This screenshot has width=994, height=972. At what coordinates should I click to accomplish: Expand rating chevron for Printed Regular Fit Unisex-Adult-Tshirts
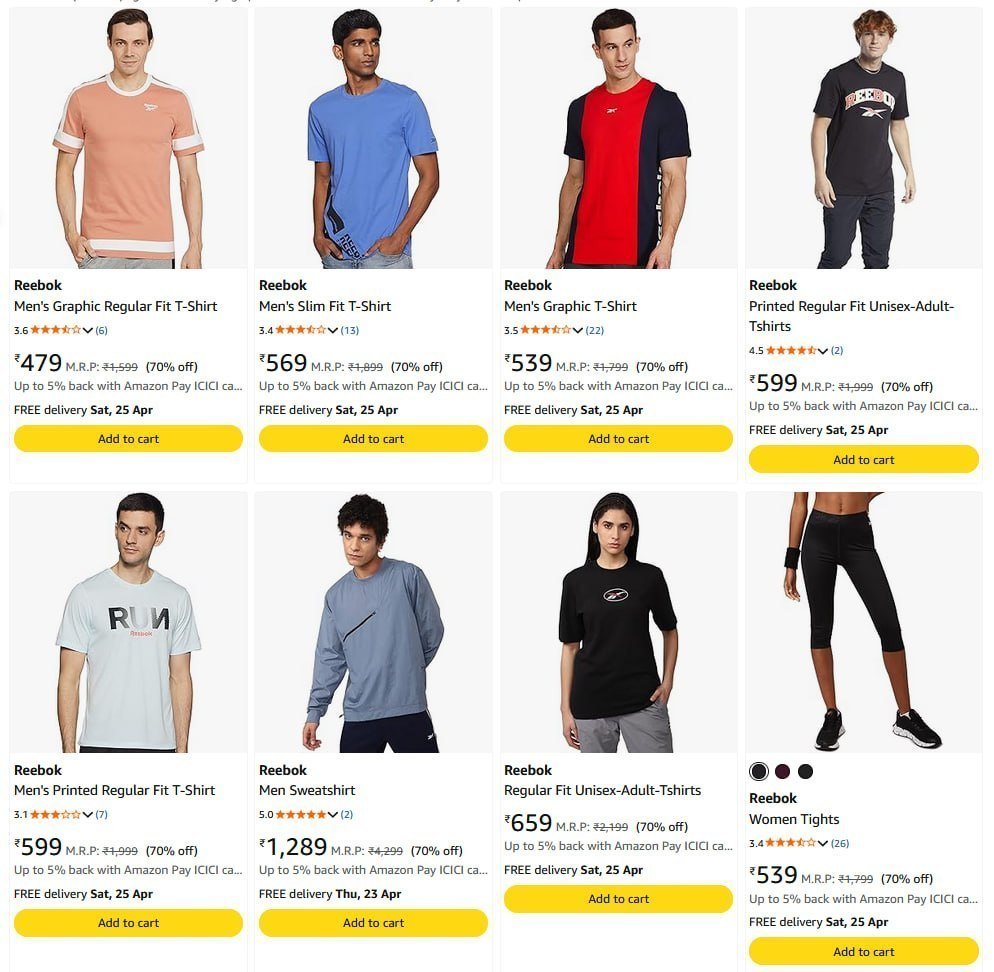[823, 351]
